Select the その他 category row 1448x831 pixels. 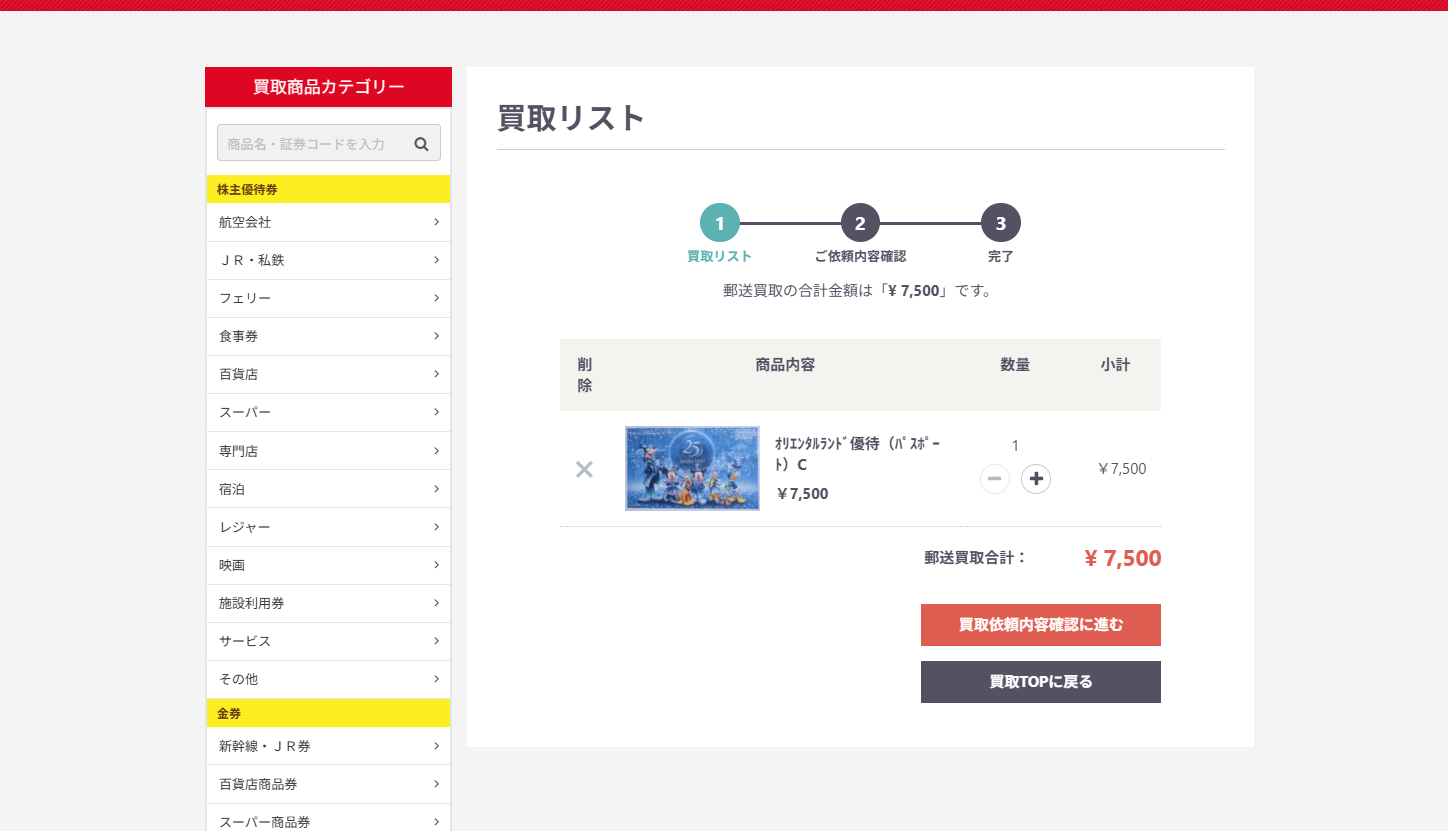pyautogui.click(x=329, y=679)
